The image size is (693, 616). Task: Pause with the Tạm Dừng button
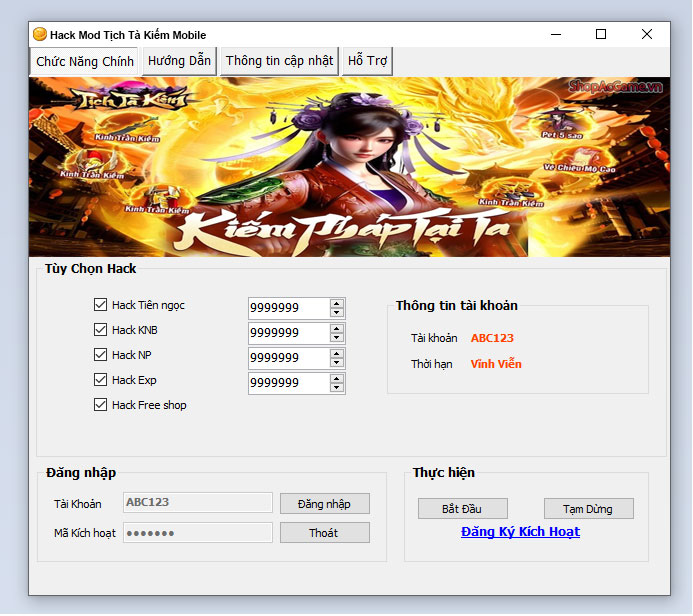point(589,509)
